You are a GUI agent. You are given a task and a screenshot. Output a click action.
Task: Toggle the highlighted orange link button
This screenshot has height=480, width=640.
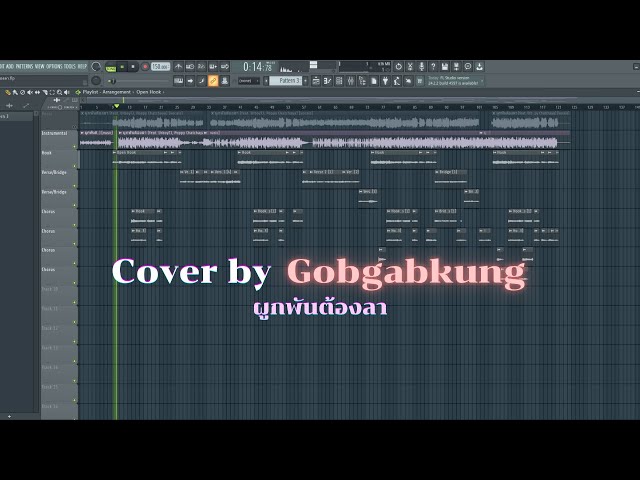click(213, 81)
